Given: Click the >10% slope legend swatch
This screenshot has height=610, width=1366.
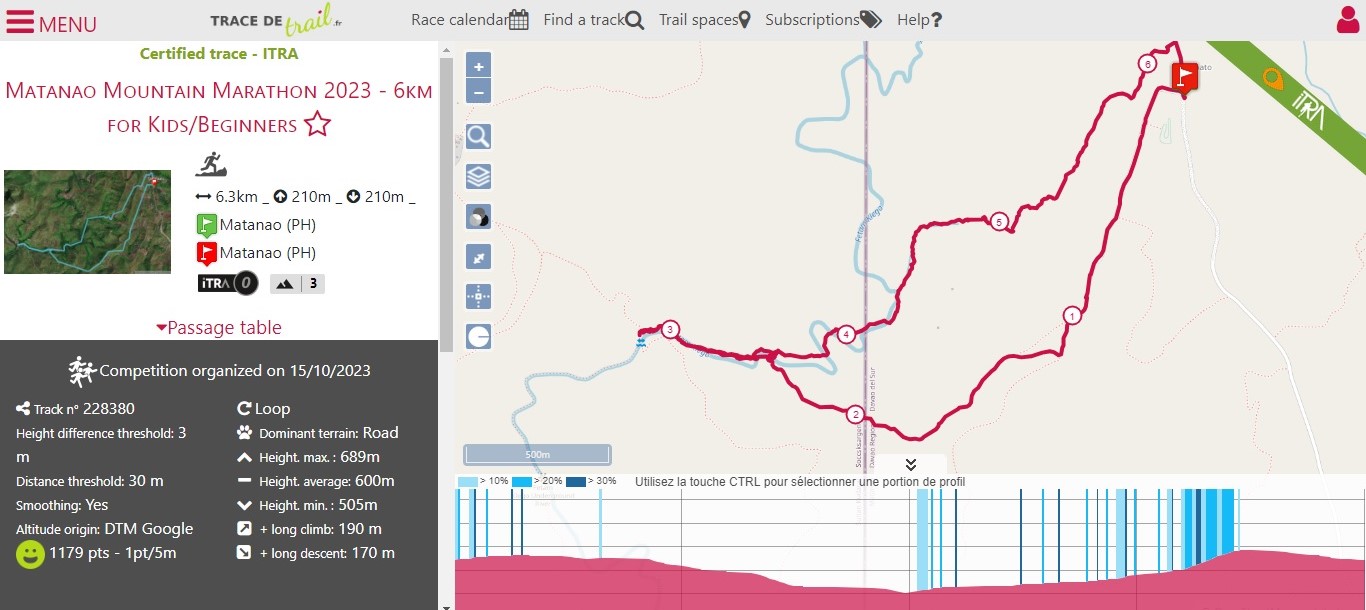Looking at the screenshot, I should (x=467, y=481).
